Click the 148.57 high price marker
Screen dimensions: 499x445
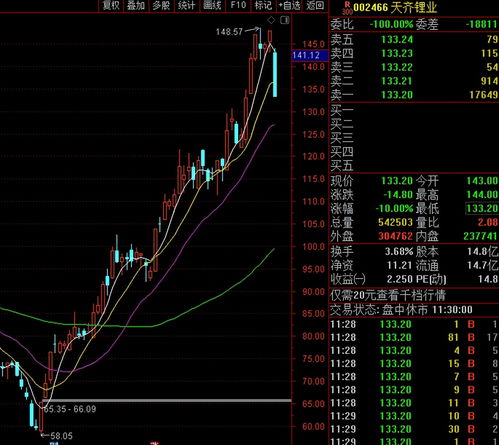[x=229, y=32]
